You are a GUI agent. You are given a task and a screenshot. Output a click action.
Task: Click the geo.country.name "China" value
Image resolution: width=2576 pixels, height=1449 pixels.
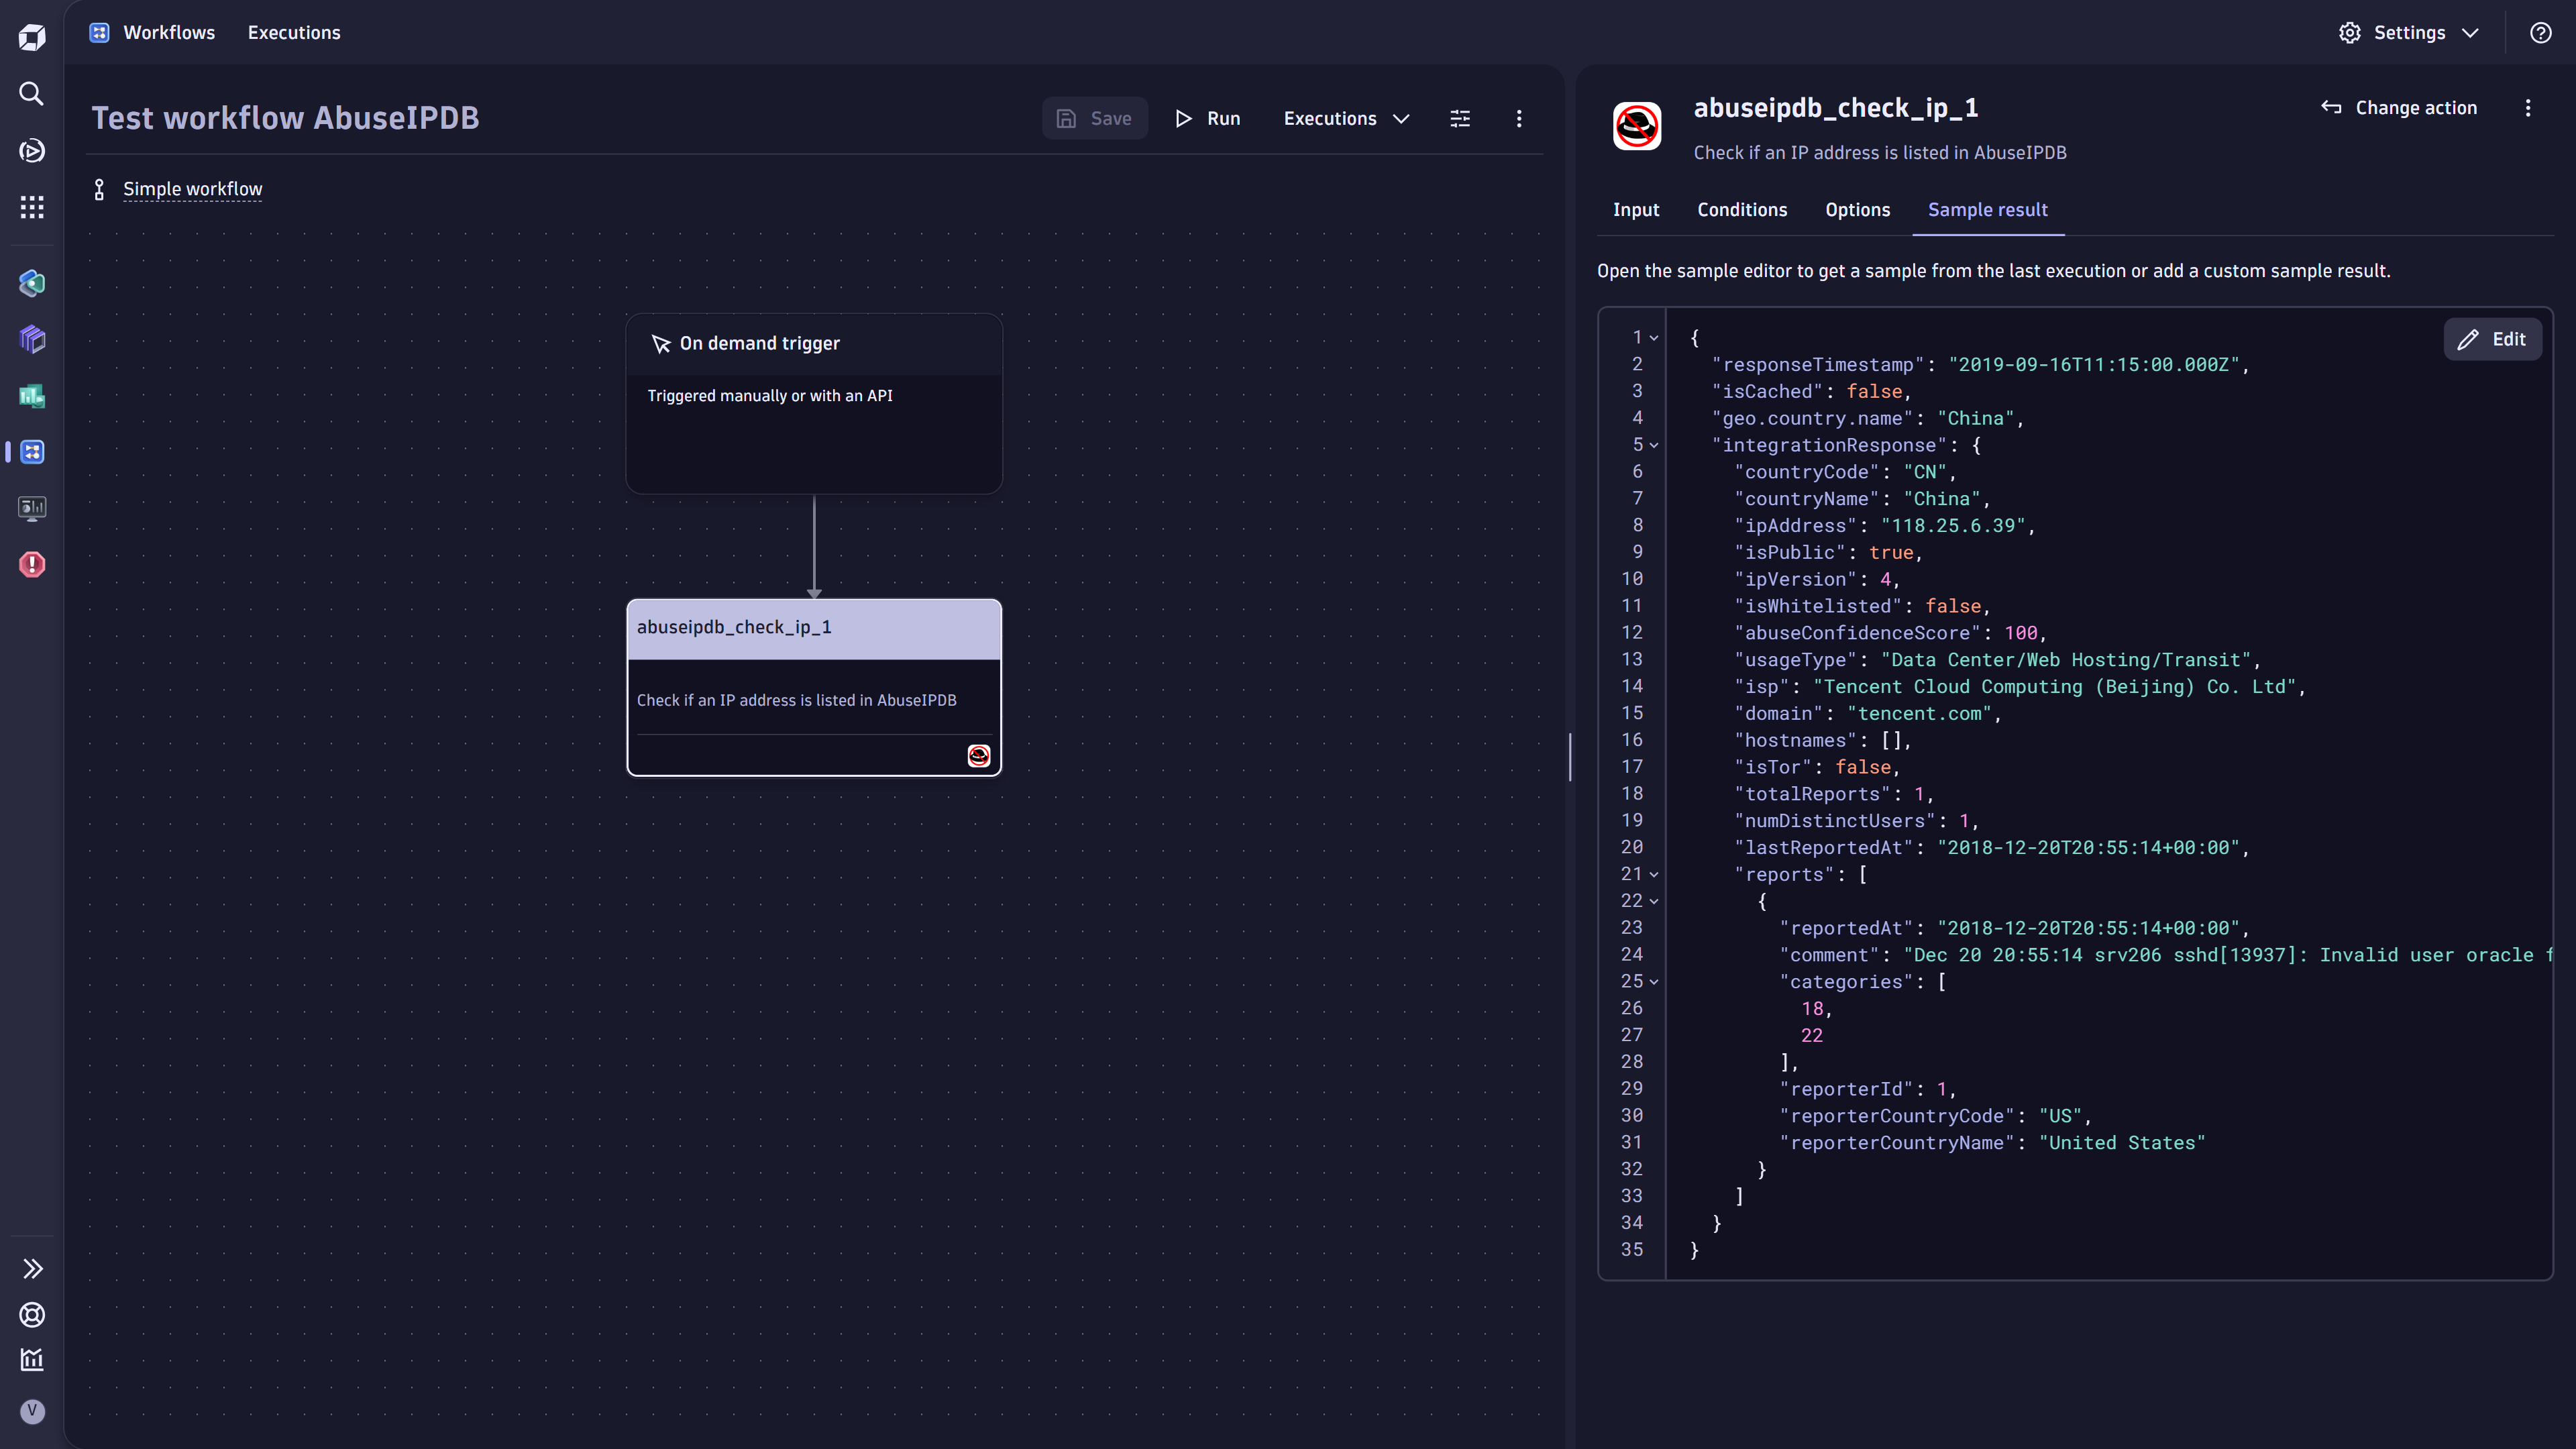[1975, 419]
